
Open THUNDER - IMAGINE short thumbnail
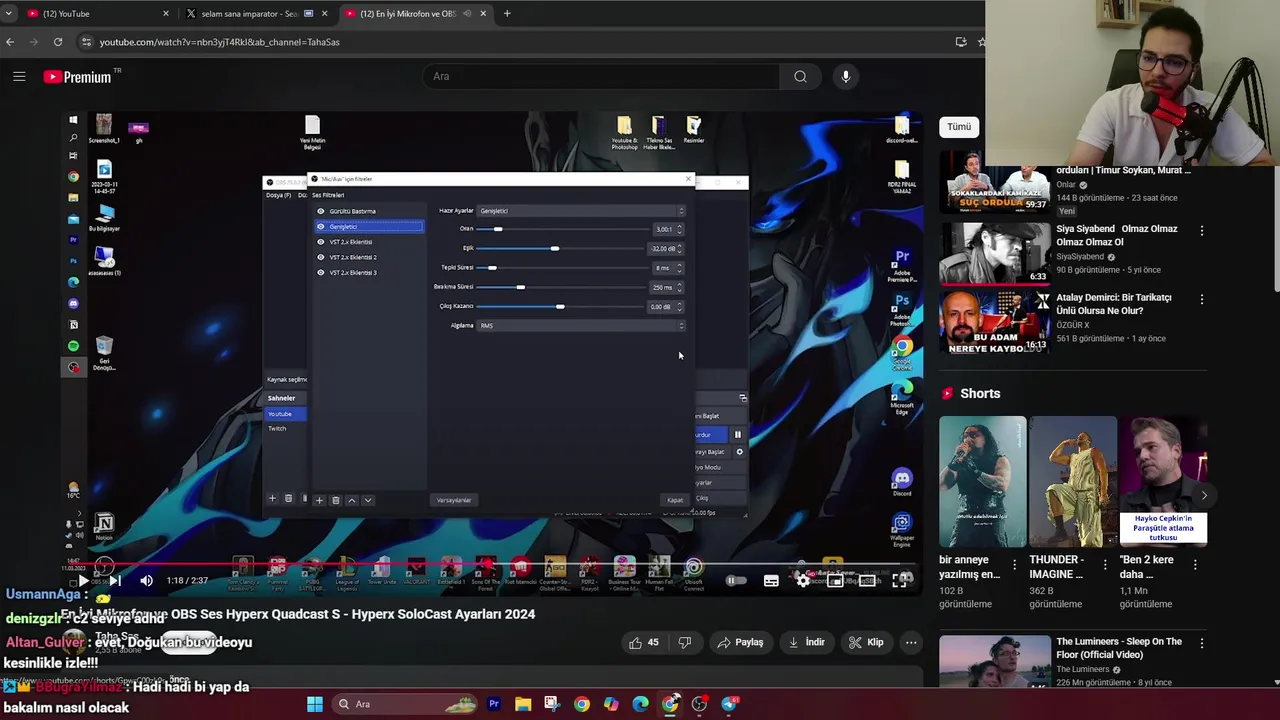point(1073,481)
